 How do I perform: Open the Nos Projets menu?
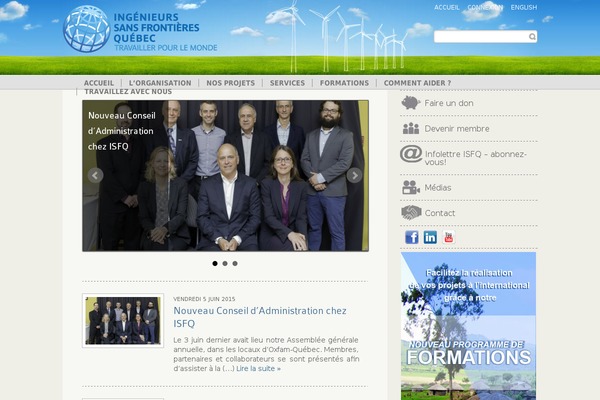tap(230, 83)
